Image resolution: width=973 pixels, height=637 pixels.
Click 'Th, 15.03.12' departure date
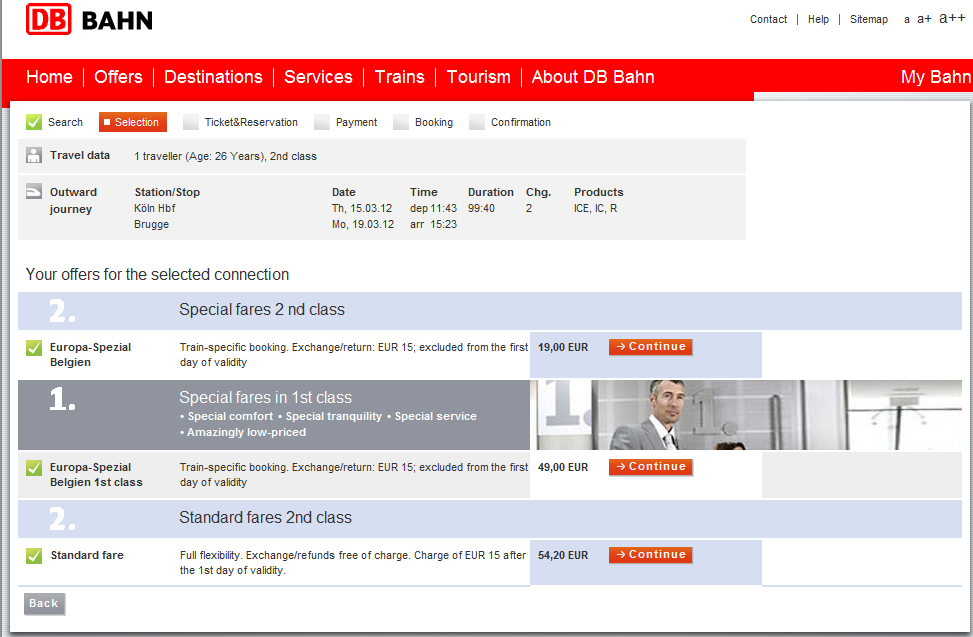362,208
